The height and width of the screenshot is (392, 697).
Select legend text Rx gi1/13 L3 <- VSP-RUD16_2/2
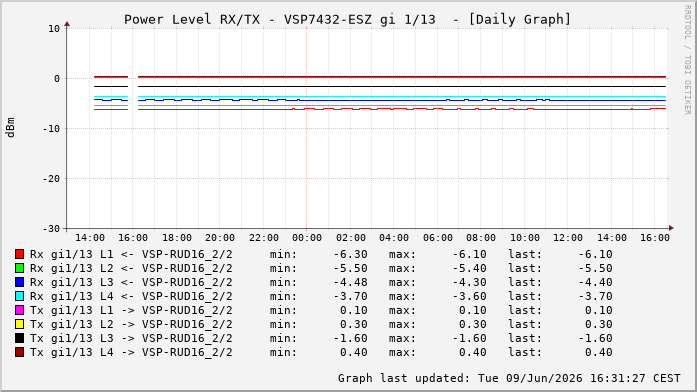click(x=131, y=283)
